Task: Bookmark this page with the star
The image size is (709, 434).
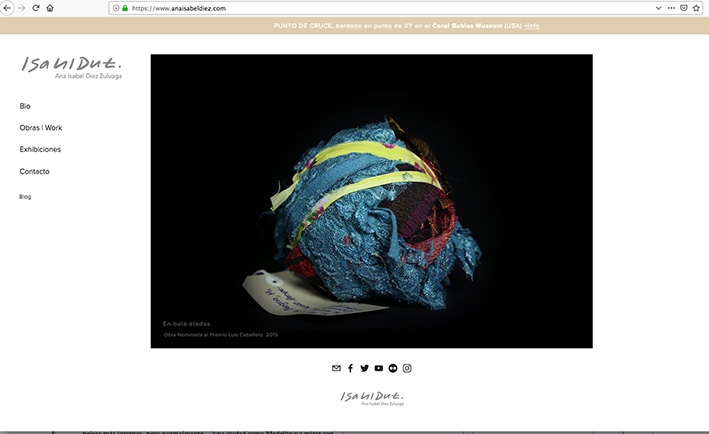Action: [696, 8]
